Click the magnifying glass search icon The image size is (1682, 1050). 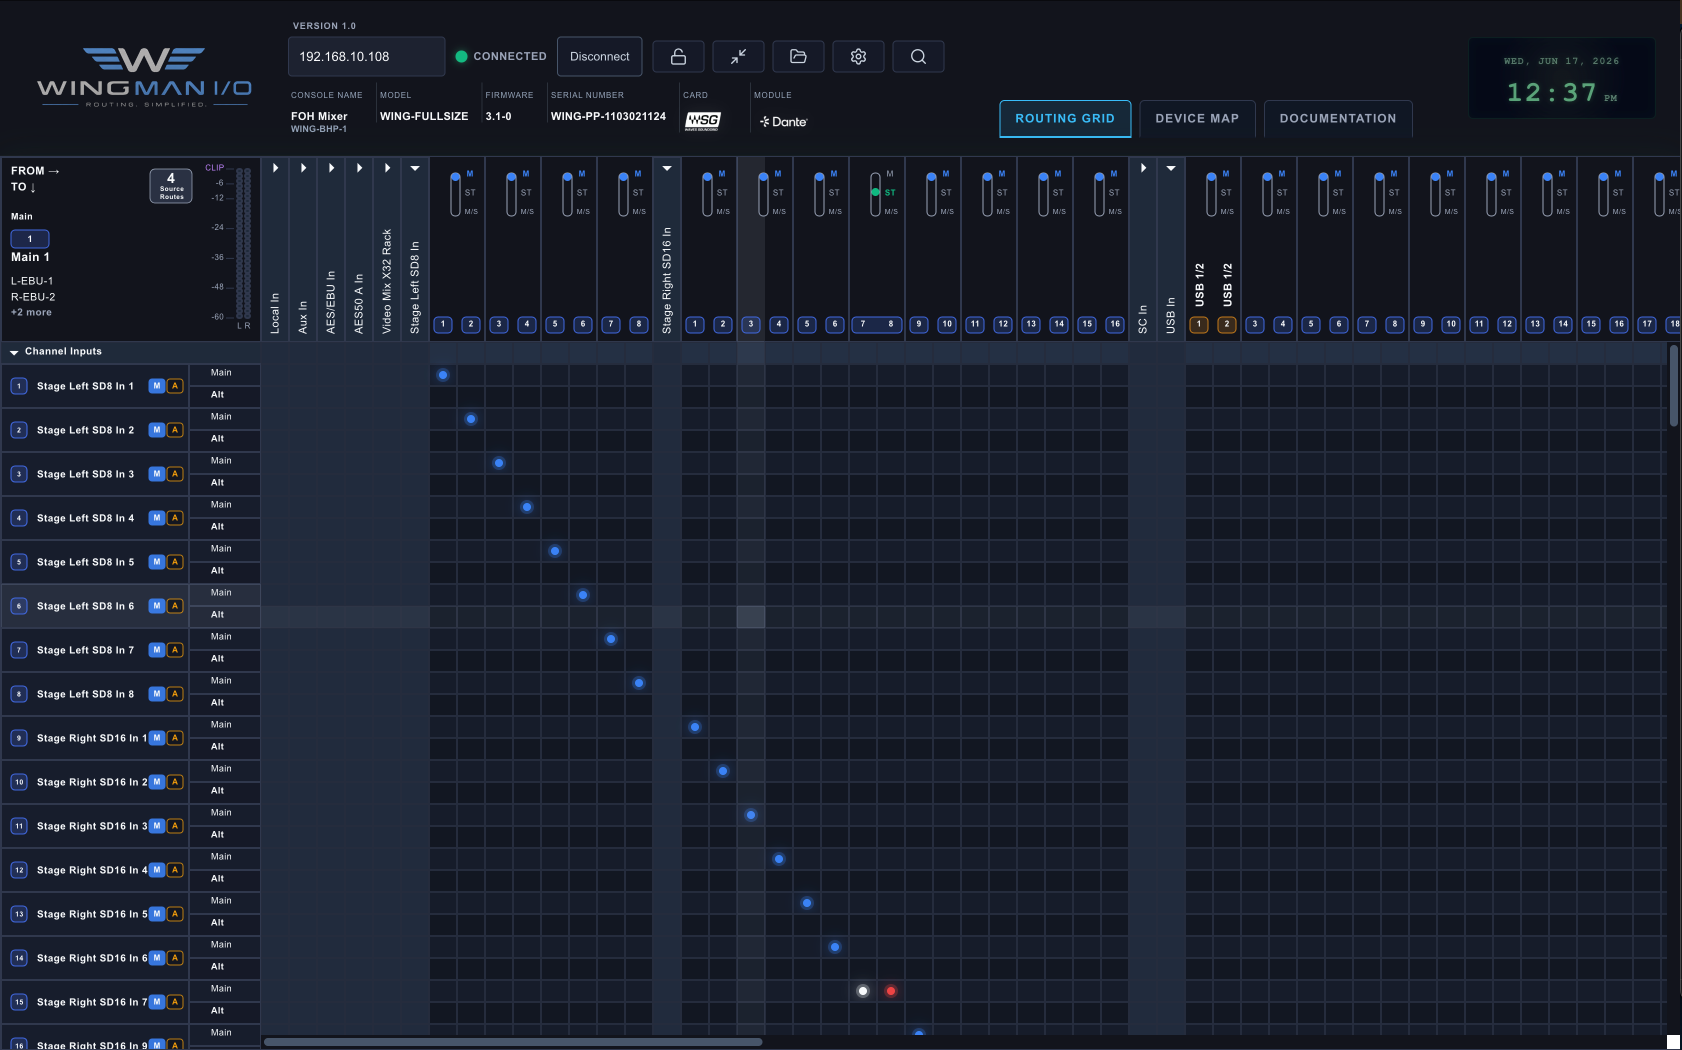click(918, 57)
